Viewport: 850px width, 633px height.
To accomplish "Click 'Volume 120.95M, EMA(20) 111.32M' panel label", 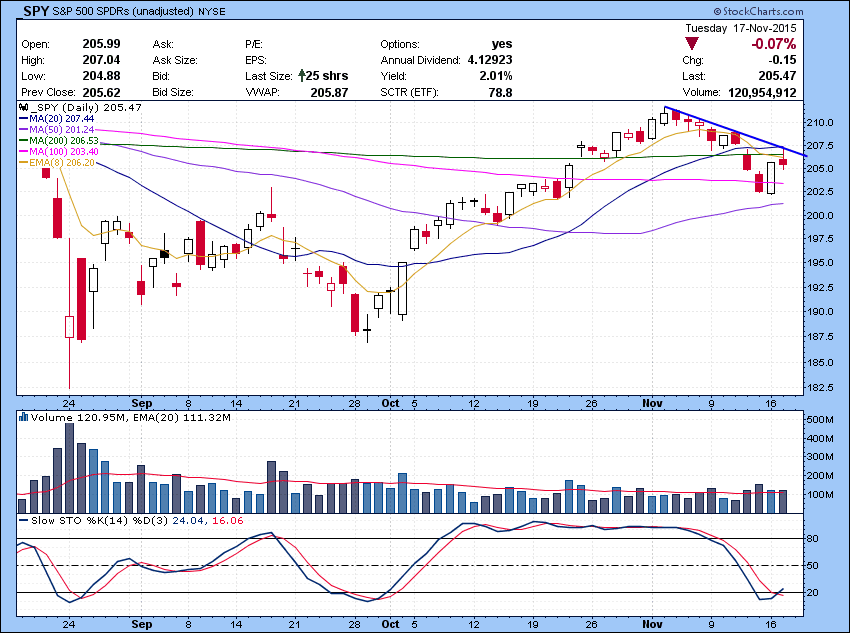I will point(131,417).
